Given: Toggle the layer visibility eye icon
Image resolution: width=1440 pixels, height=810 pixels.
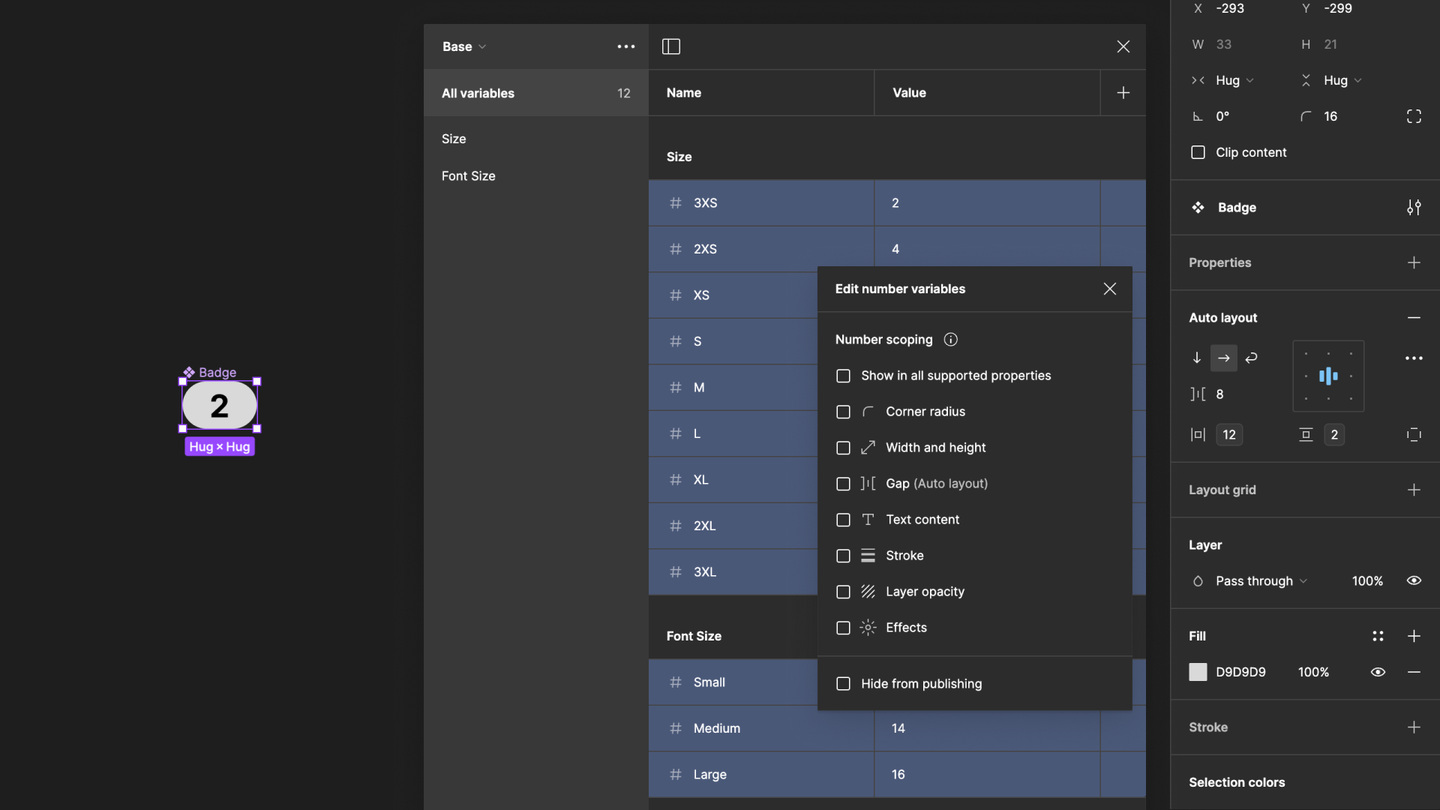Looking at the screenshot, I should [1413, 581].
